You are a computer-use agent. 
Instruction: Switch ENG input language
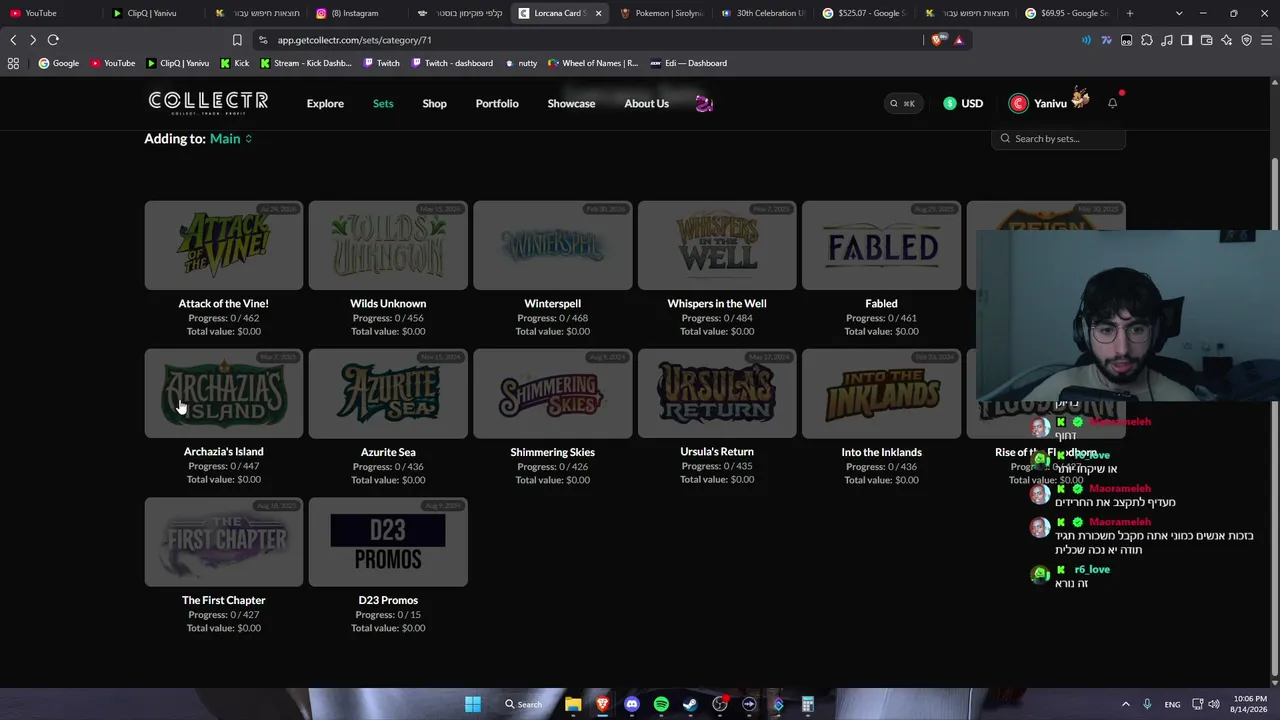pyautogui.click(x=1172, y=704)
